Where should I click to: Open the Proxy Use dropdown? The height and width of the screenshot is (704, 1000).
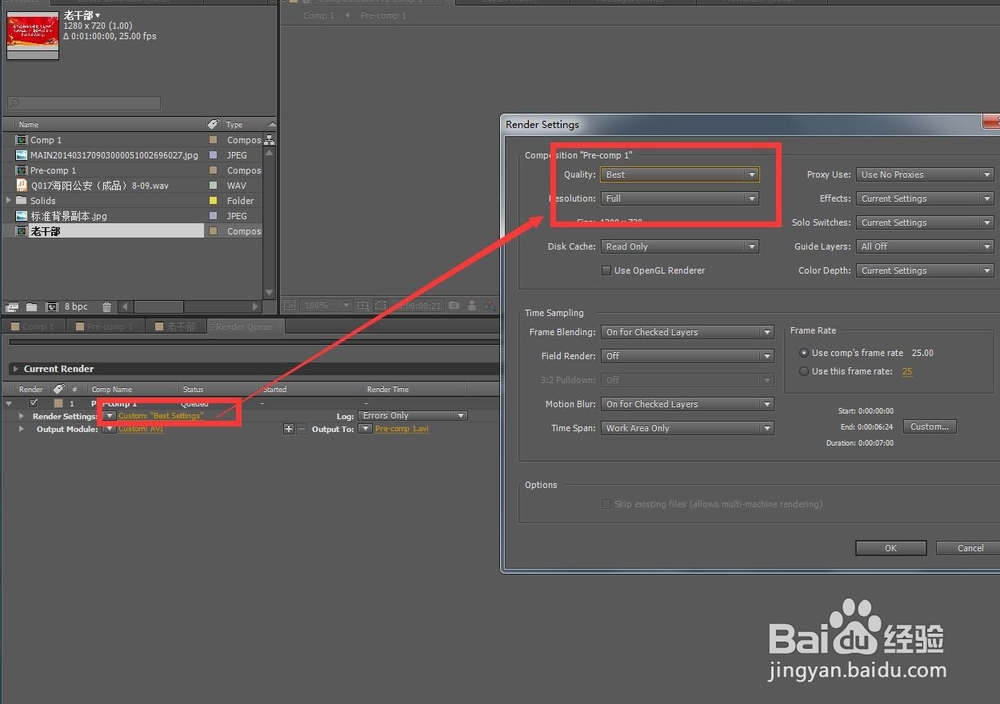(925, 175)
